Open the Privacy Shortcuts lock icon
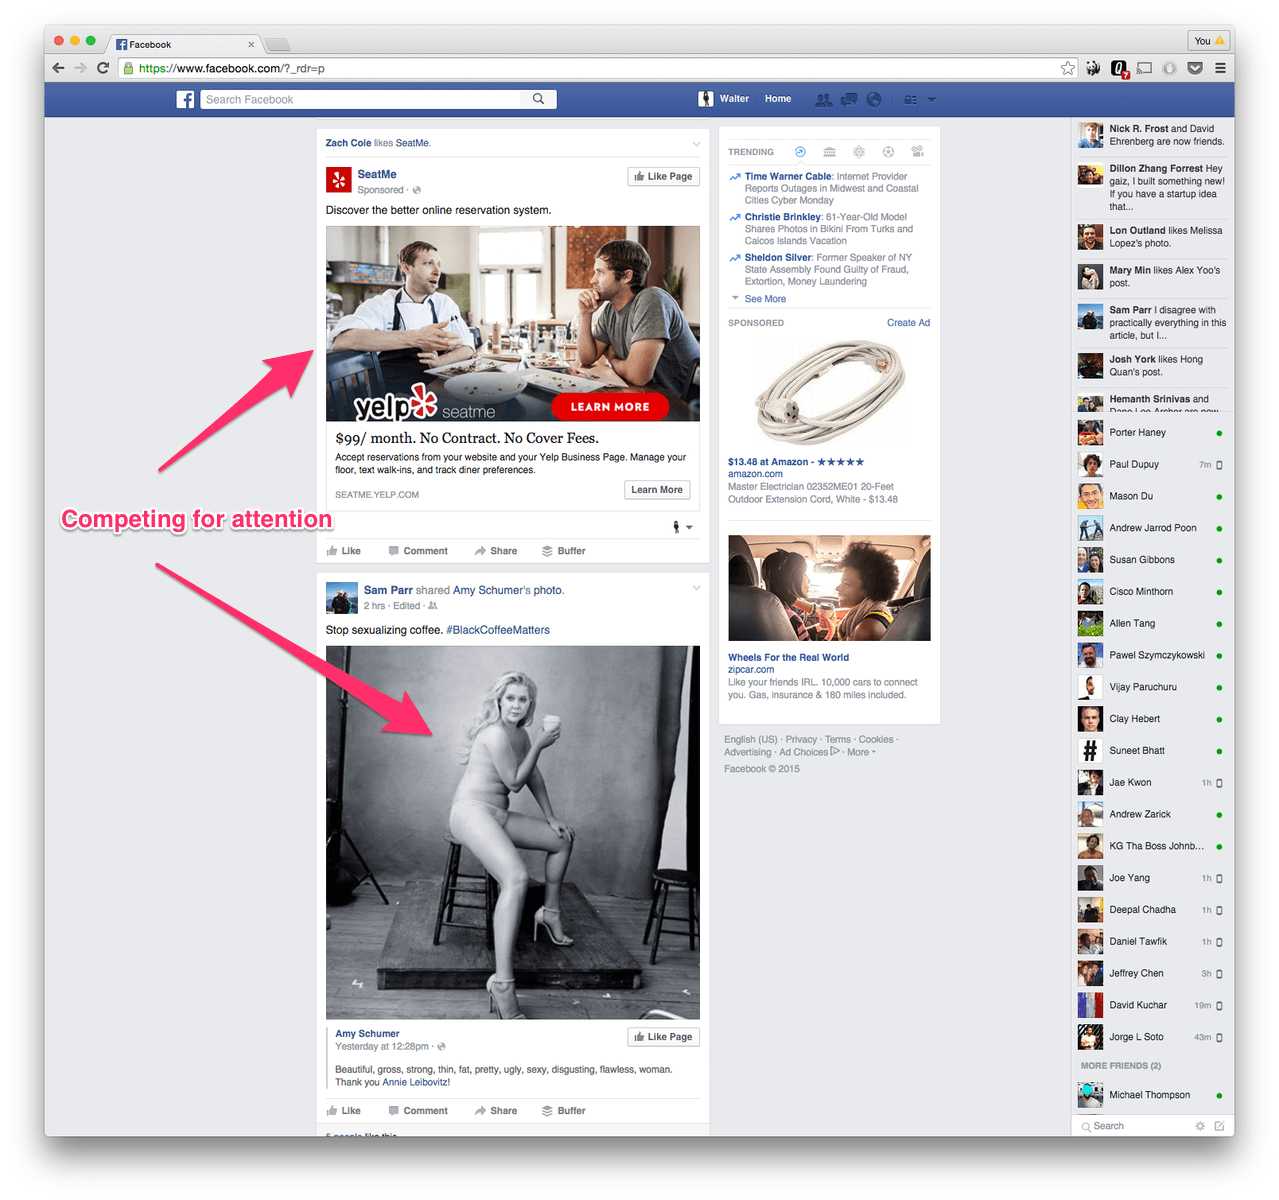1279x1200 pixels. point(910,99)
